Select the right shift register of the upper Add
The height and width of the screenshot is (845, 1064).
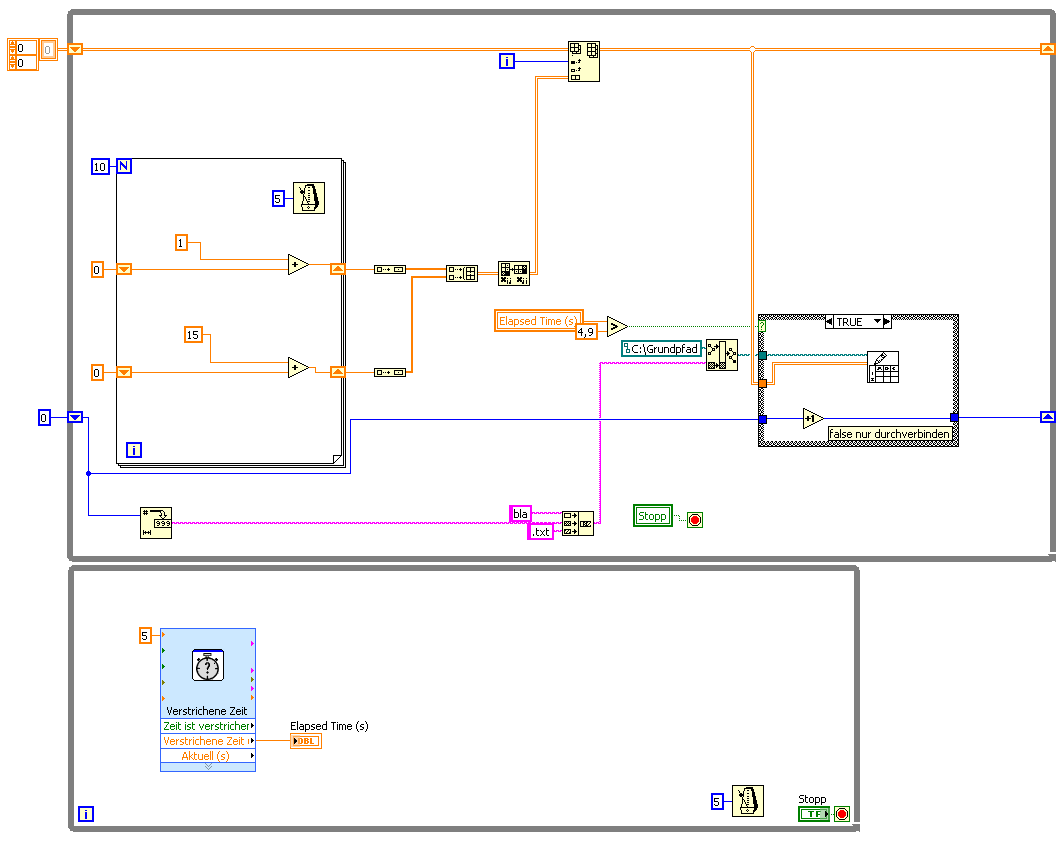337,269
